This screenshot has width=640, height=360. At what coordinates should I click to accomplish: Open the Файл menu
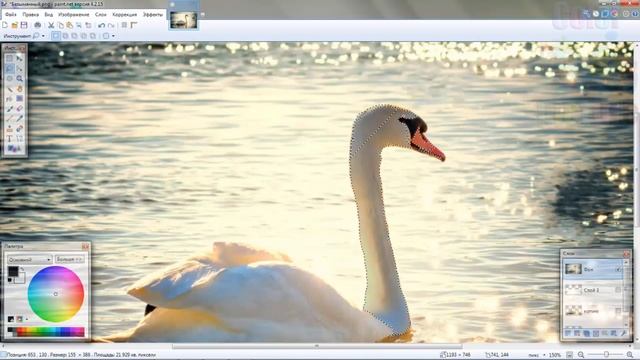[11, 14]
